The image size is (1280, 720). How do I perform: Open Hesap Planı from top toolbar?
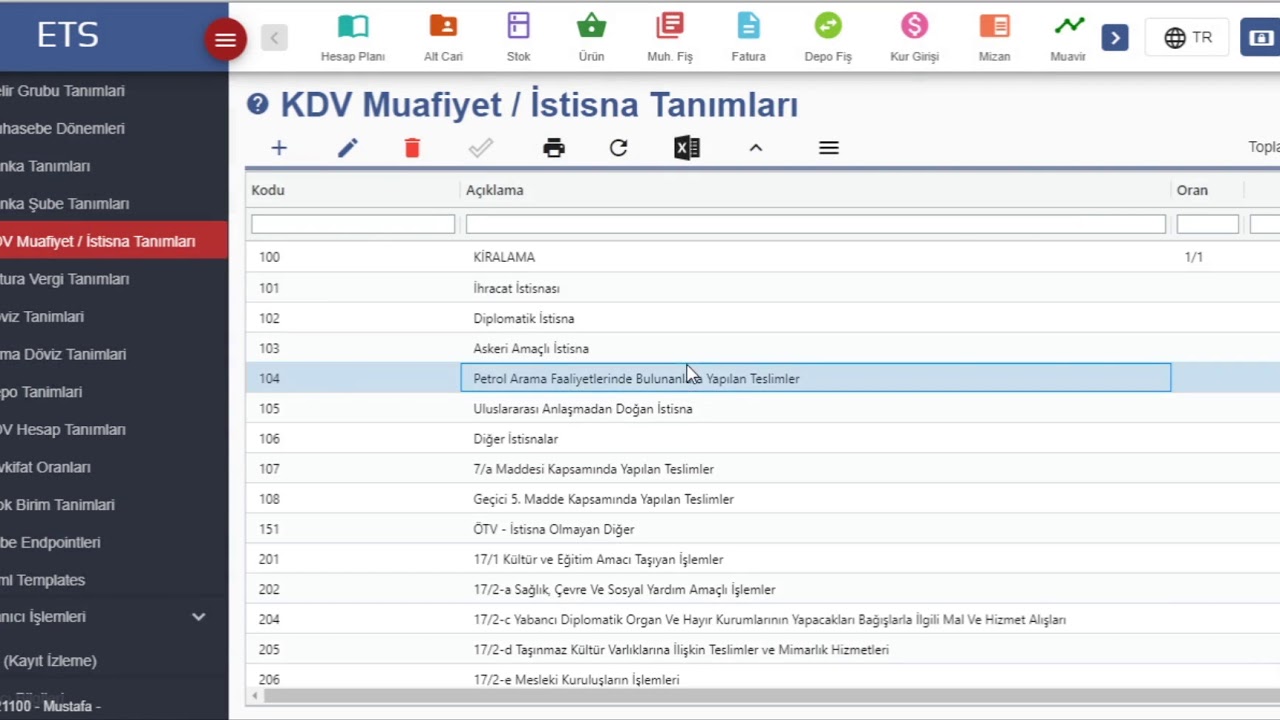352,38
